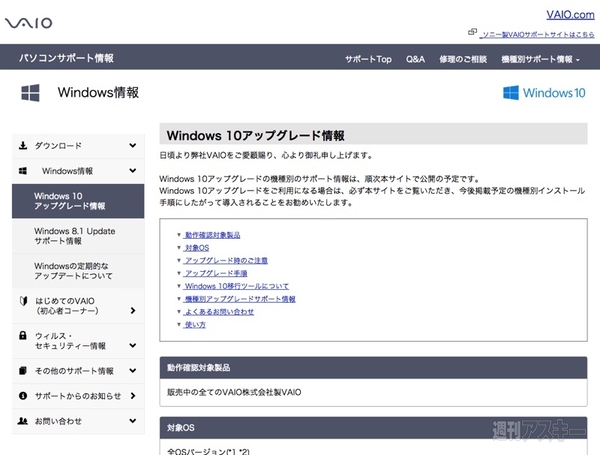Click パソコンサポート情報 title in navigation bar
Image resolution: width=600 pixels, height=455 pixels.
(x=66, y=58)
